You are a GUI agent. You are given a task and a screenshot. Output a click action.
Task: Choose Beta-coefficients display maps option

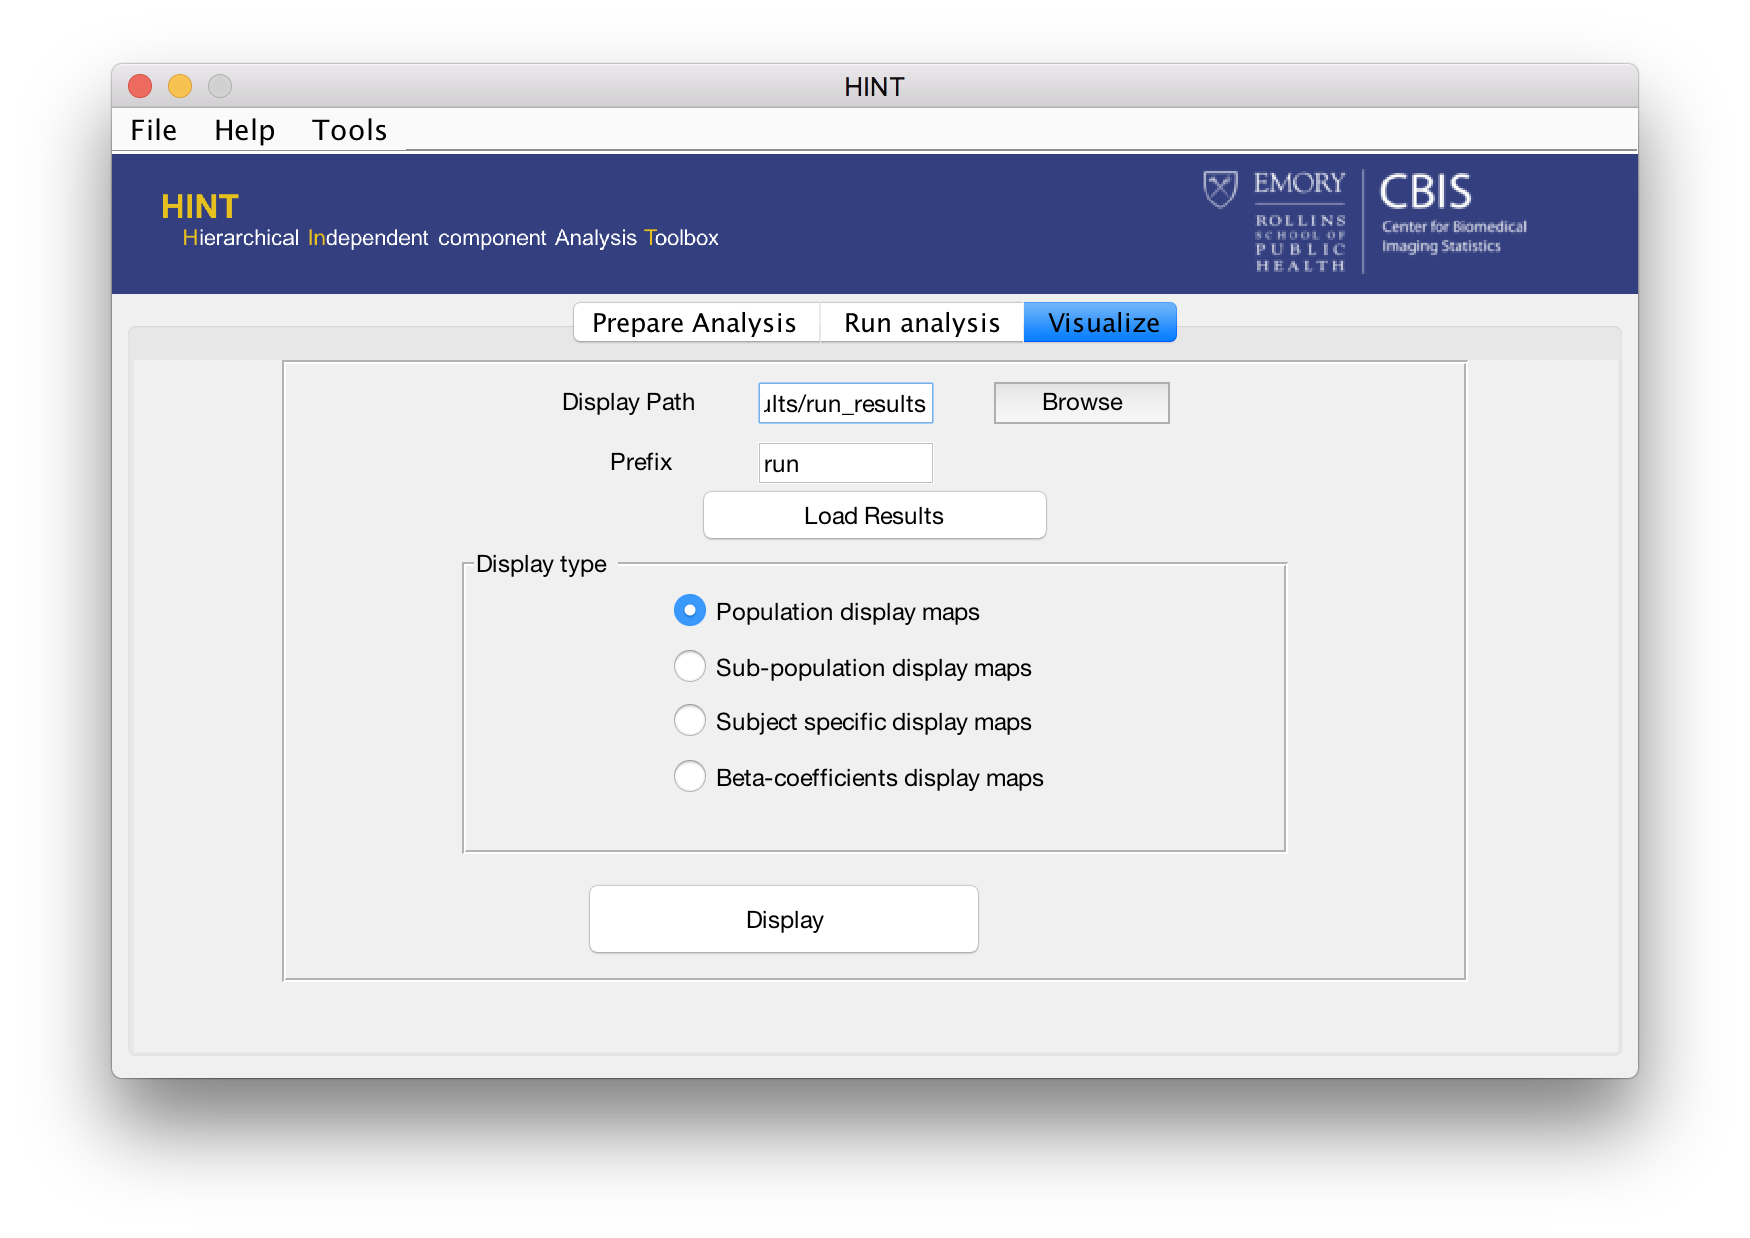tap(690, 777)
